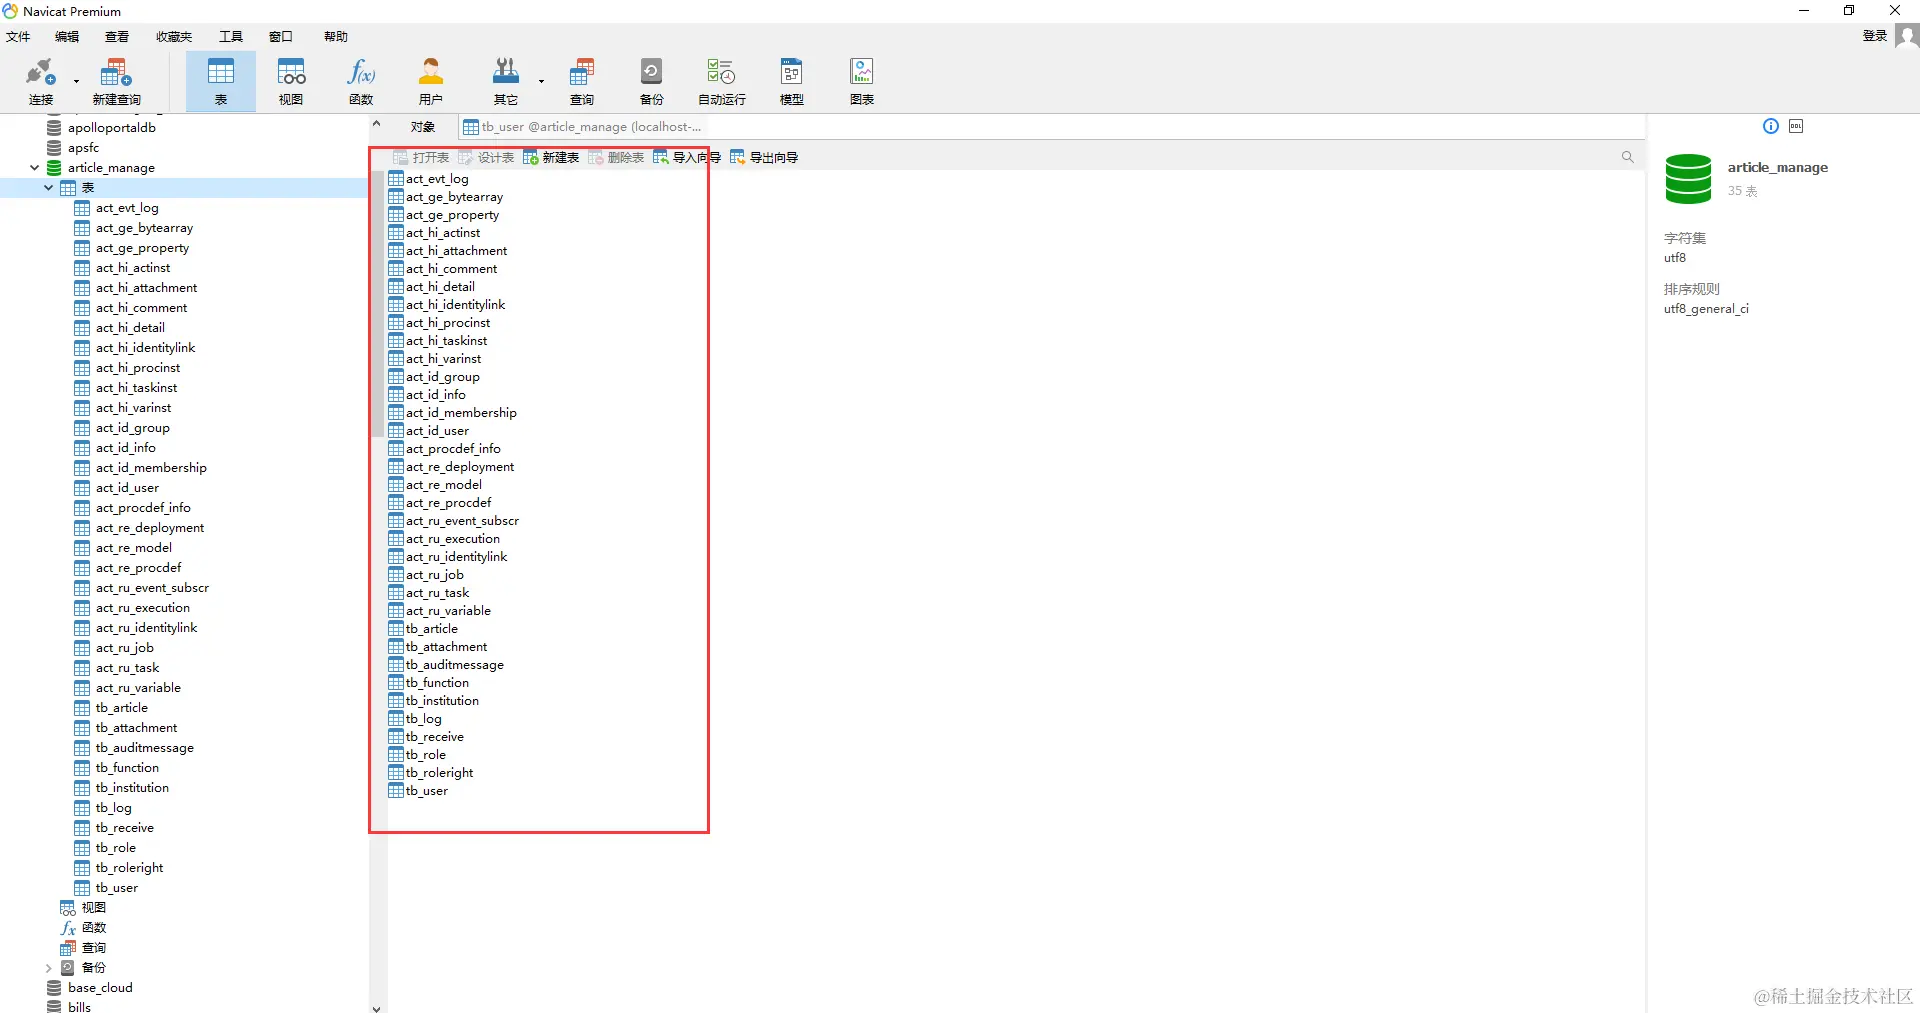
Task: Click the user avatar icon beside 登录
Action: (1907, 36)
